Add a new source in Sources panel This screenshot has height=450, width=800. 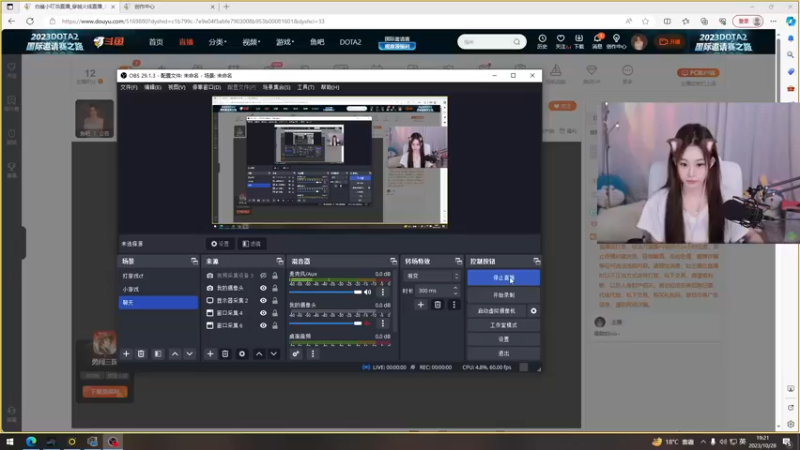[x=210, y=354]
